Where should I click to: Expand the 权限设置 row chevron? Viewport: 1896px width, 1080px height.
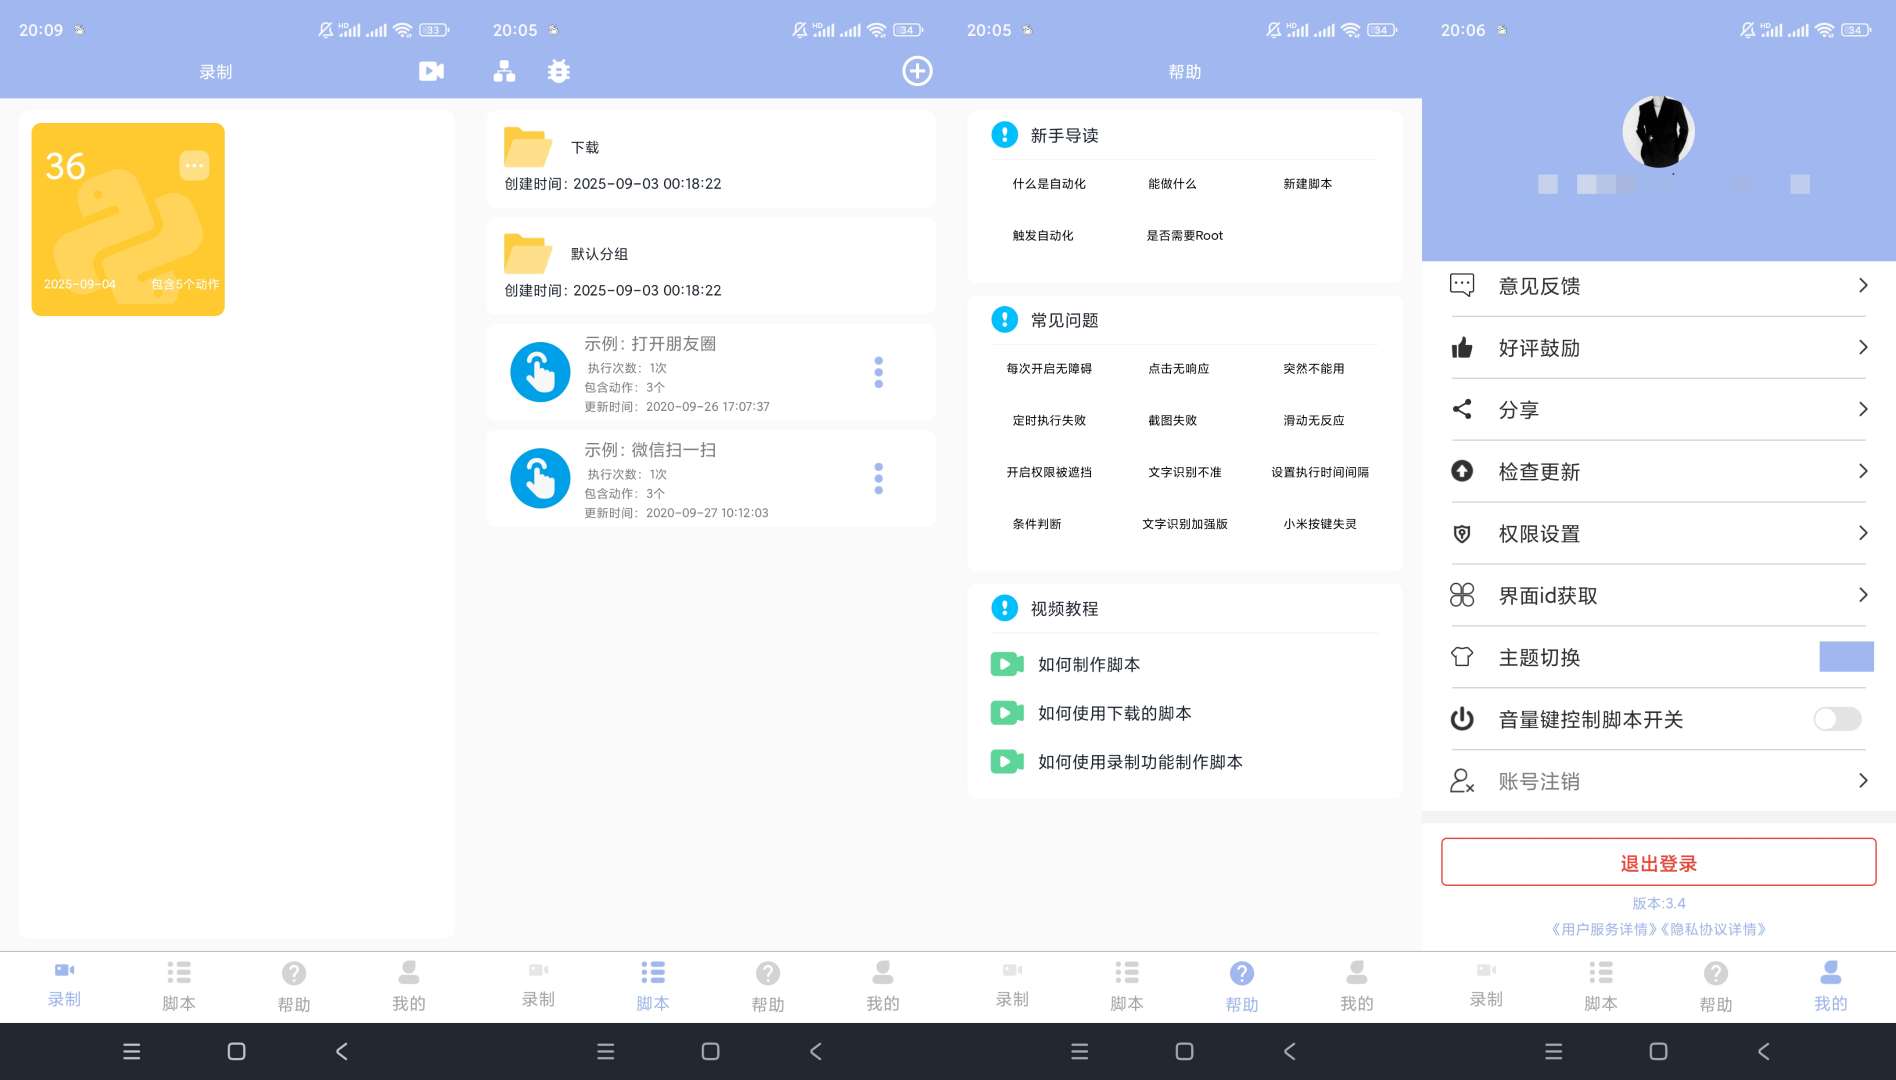[x=1863, y=533]
